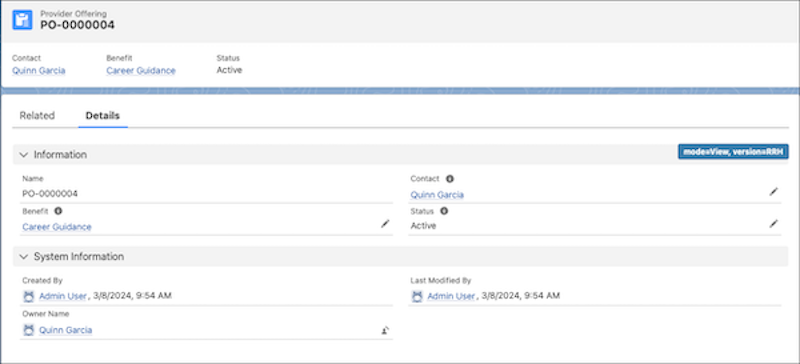
Task: Open Quinn Garcia link in Contact field
Action: (x=437, y=195)
